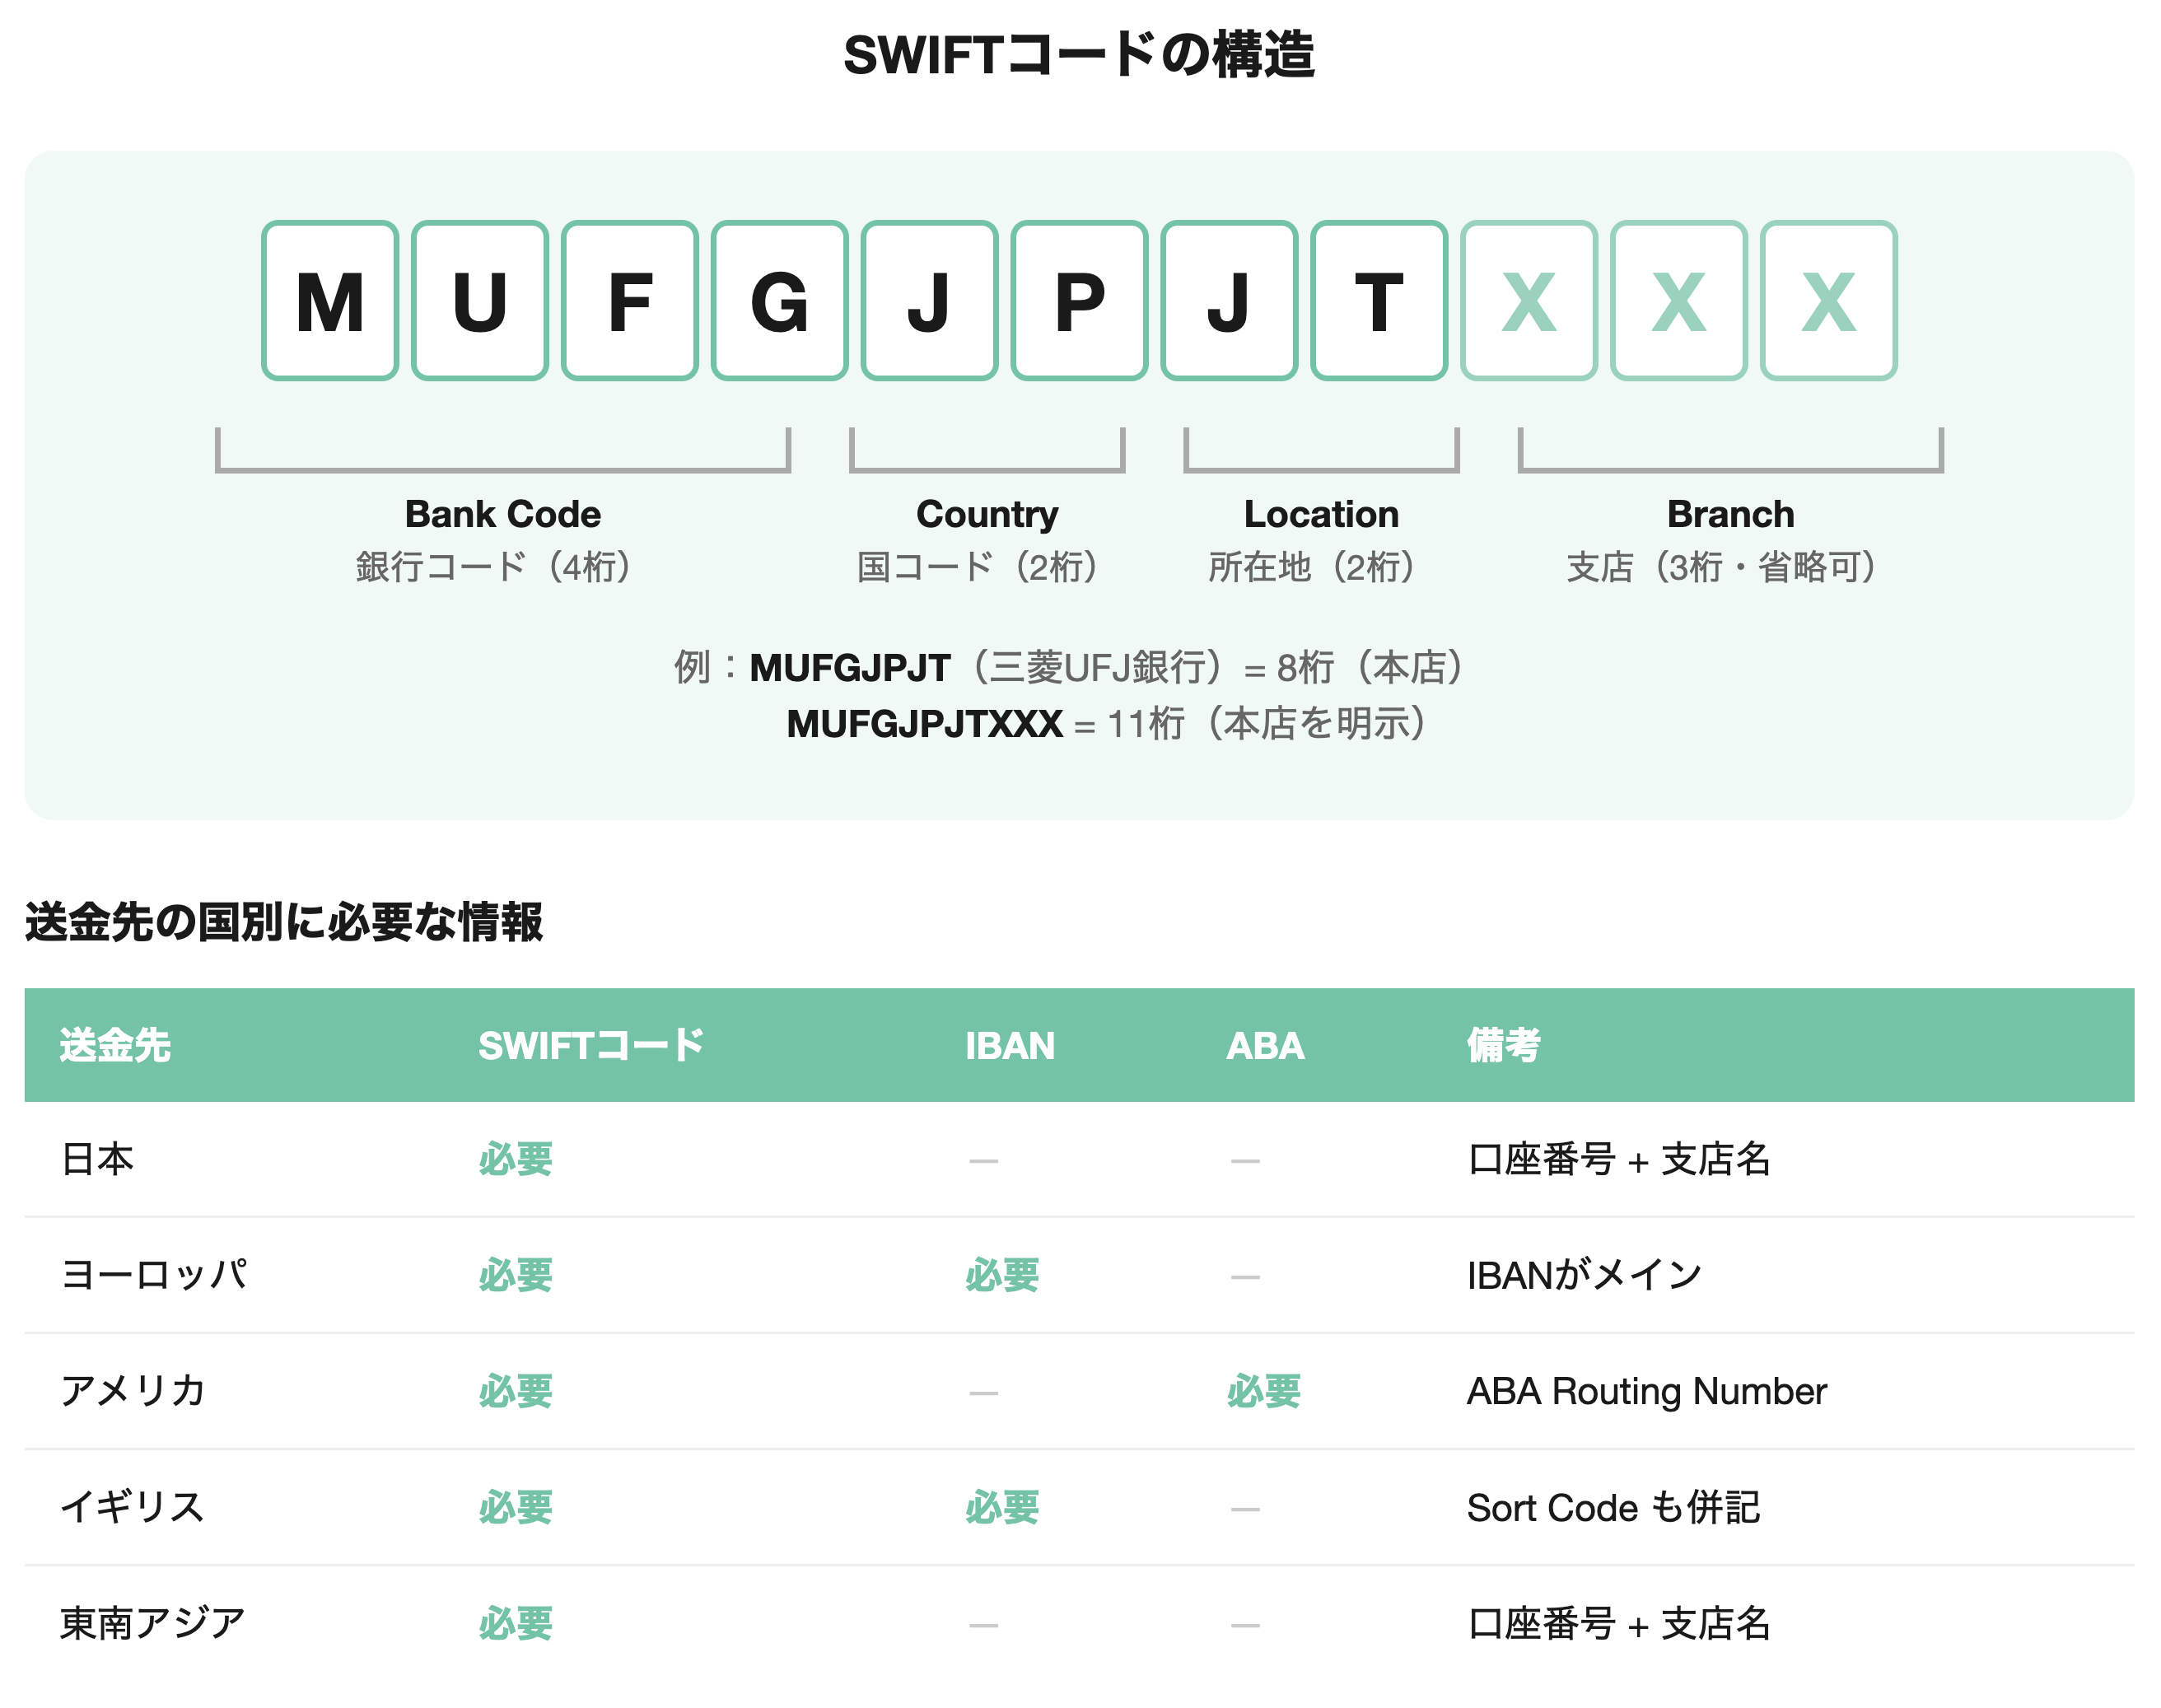The height and width of the screenshot is (1708, 2161).
Task: Click the letter box 'T'
Action: pyautogui.click(x=1379, y=300)
